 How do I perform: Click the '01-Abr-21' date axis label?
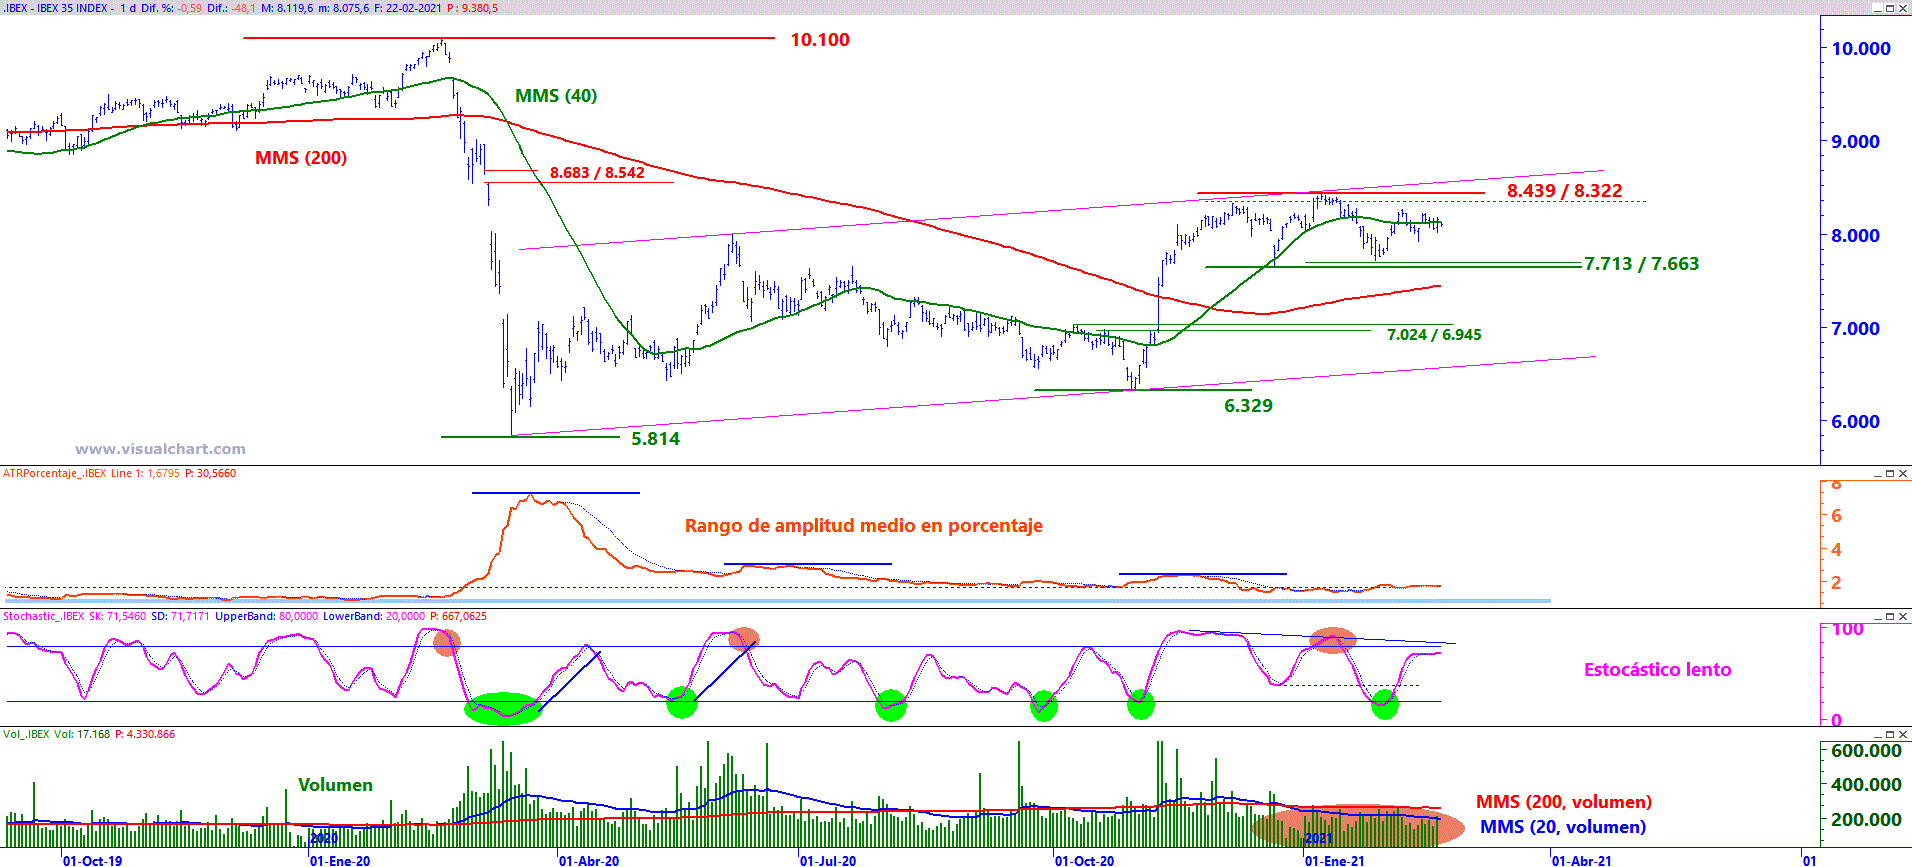pyautogui.click(x=1582, y=861)
